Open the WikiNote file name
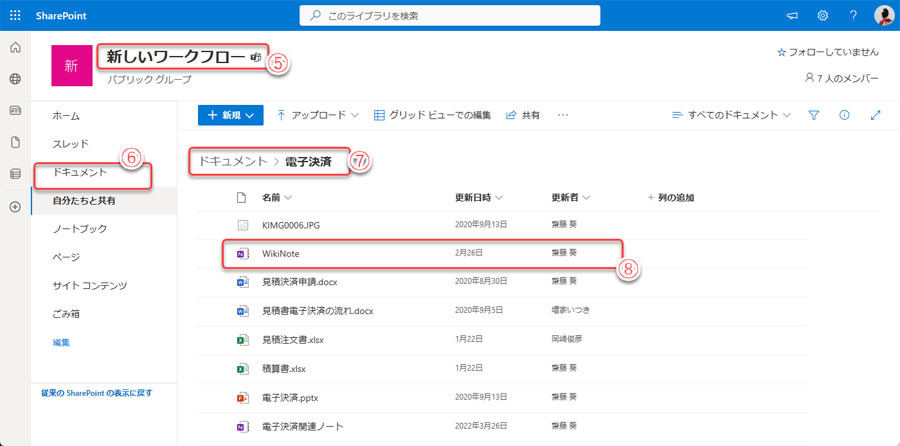Viewport: 900px width, 446px height. [281, 253]
